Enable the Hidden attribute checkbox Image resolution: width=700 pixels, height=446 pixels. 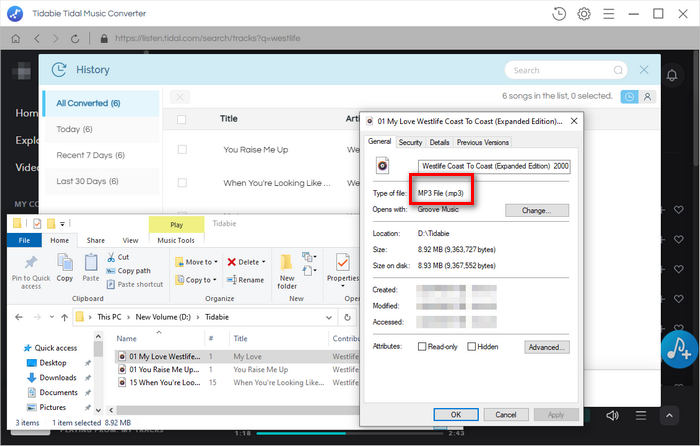pos(471,346)
